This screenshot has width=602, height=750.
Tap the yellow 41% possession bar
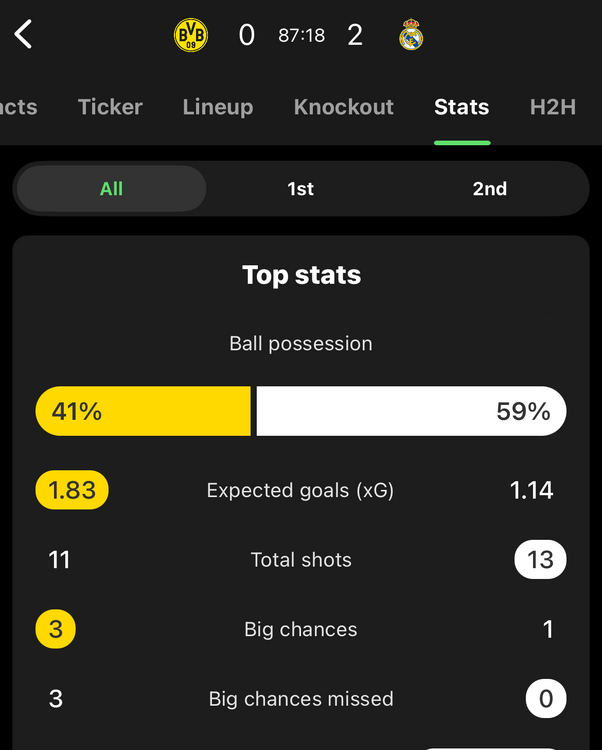tap(143, 411)
